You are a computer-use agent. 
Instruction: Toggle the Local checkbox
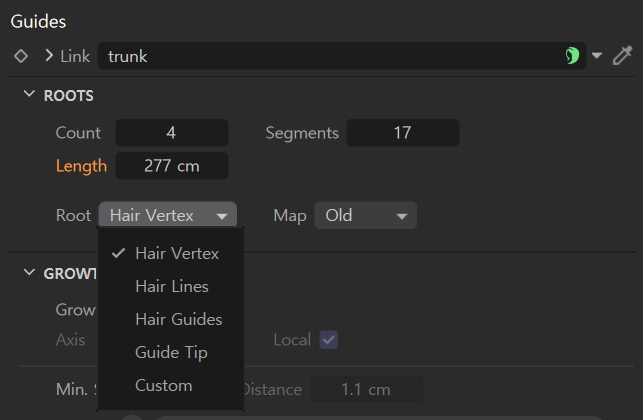329,340
